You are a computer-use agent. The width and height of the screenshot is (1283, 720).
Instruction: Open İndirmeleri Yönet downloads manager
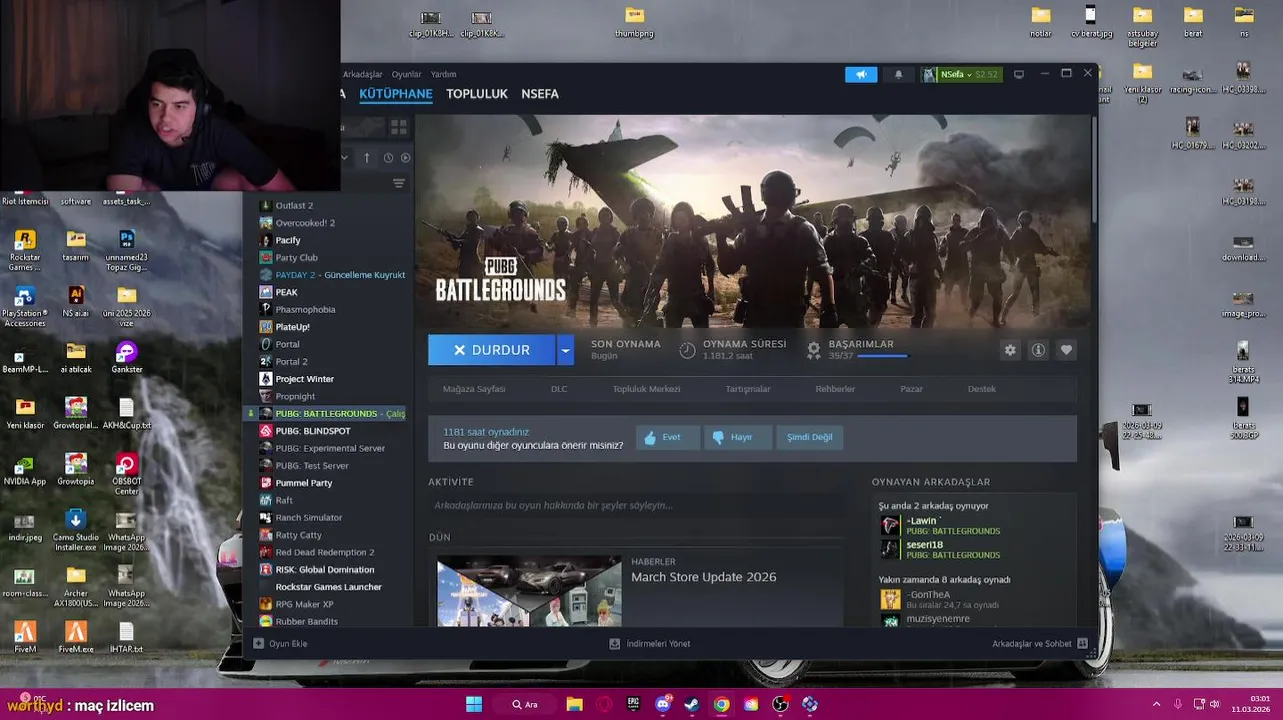(650, 644)
